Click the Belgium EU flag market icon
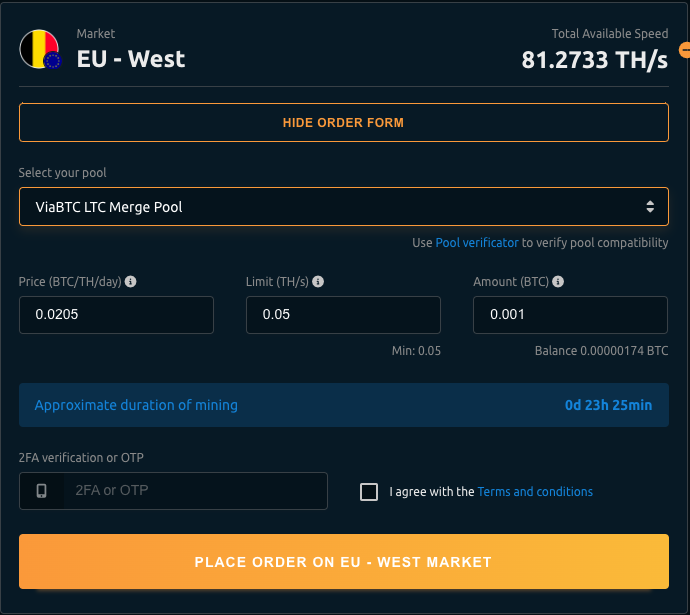 pyautogui.click(x=40, y=49)
